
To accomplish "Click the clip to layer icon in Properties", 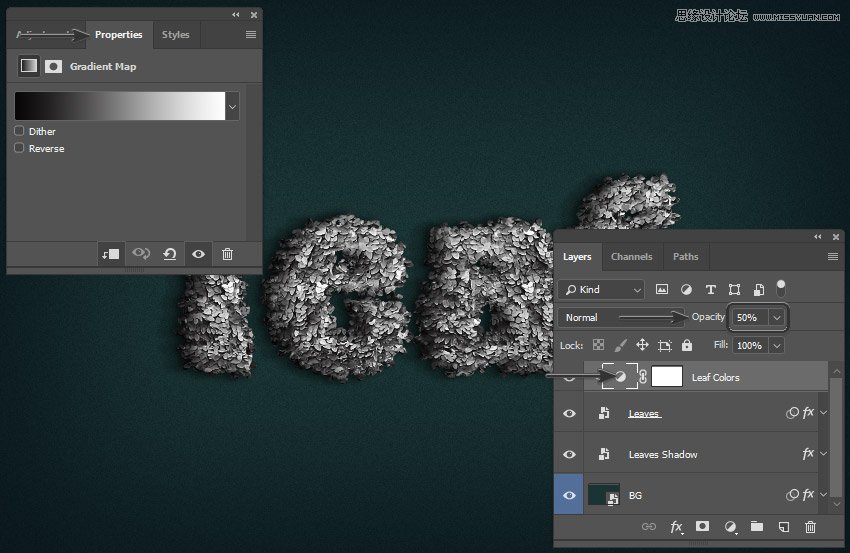I will coord(110,254).
